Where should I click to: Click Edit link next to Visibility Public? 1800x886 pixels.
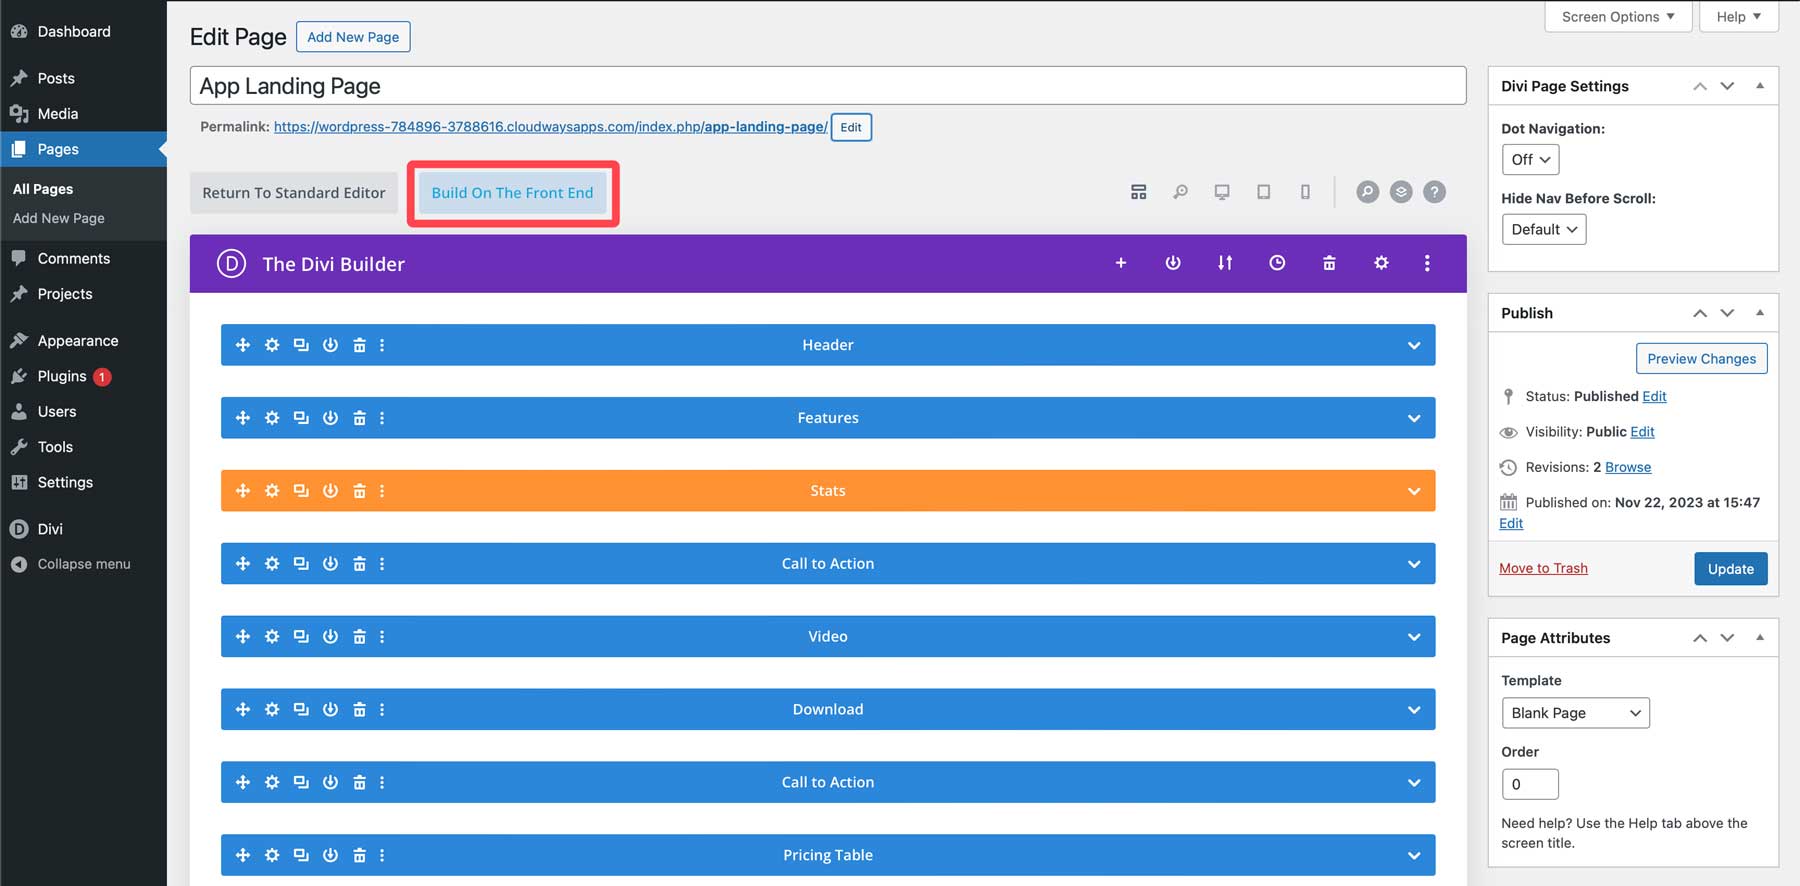click(x=1642, y=432)
